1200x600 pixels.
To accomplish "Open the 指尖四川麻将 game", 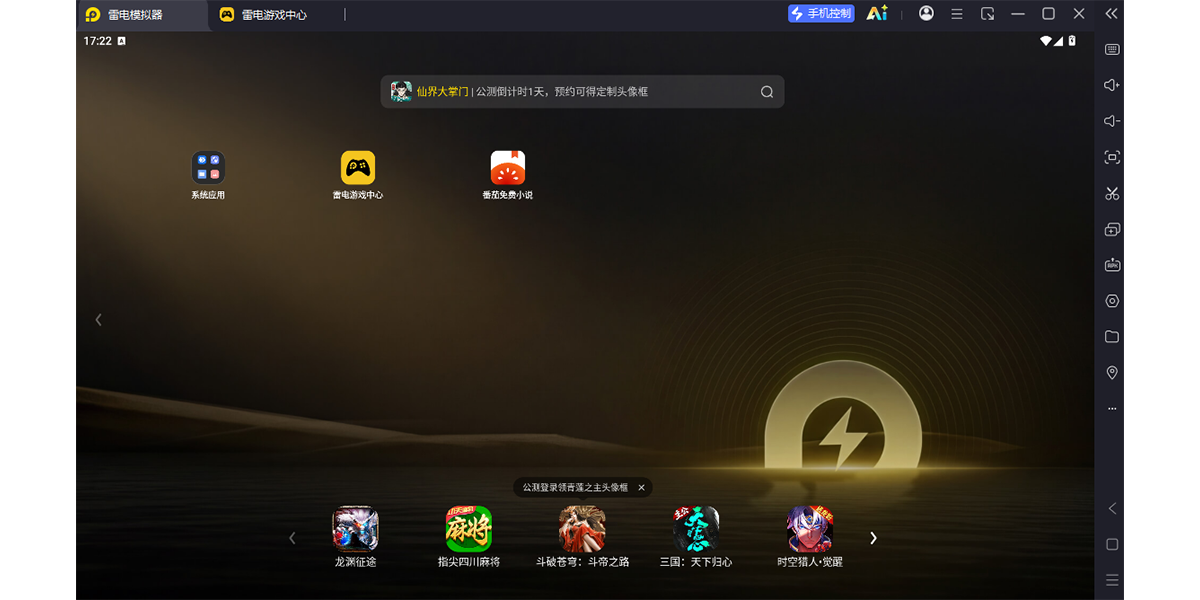I will coord(469,537).
